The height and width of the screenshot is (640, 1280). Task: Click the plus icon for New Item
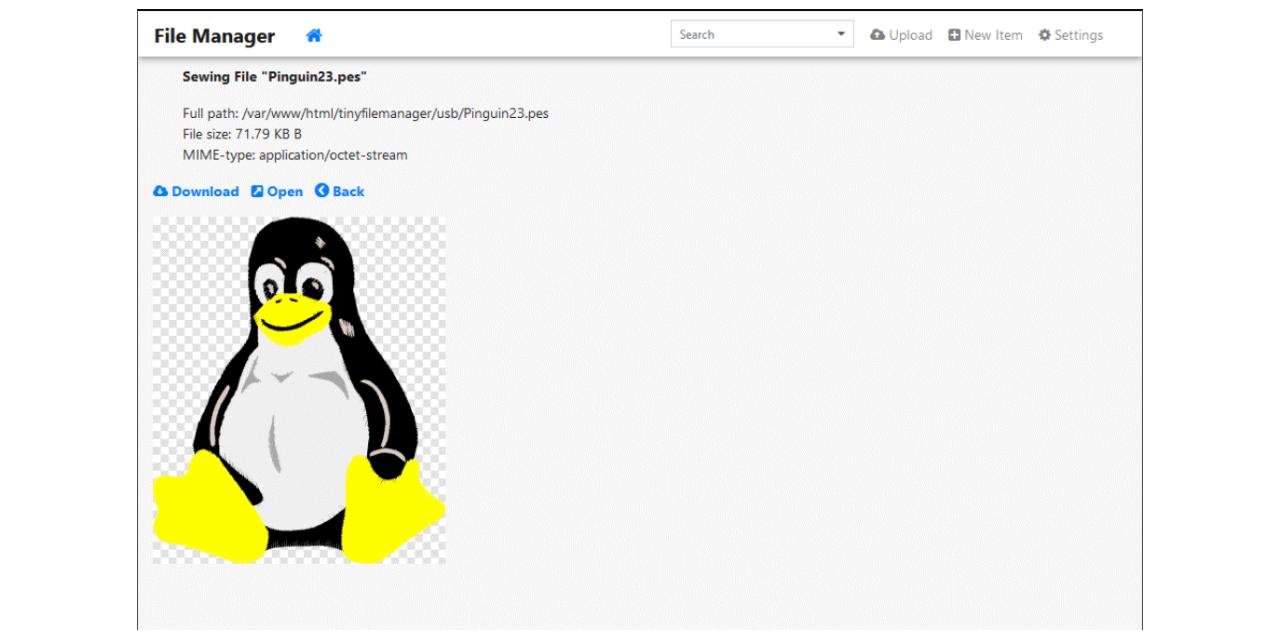coord(954,35)
